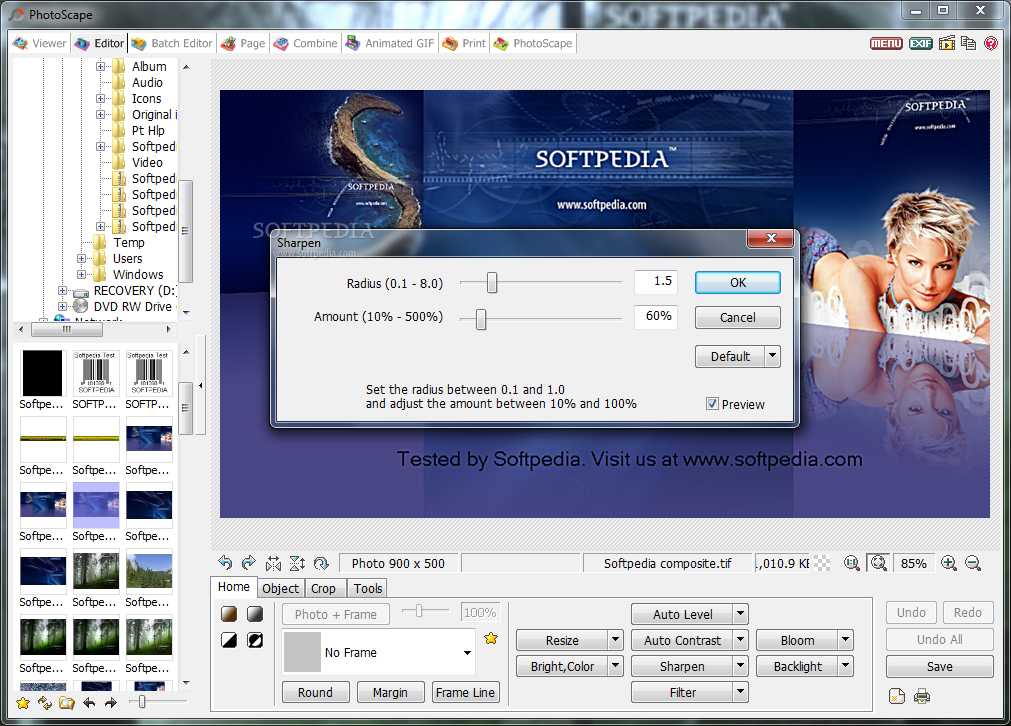Screen dimensions: 1011x726
Task: Click the thumbnail size slider
Action: (142, 701)
